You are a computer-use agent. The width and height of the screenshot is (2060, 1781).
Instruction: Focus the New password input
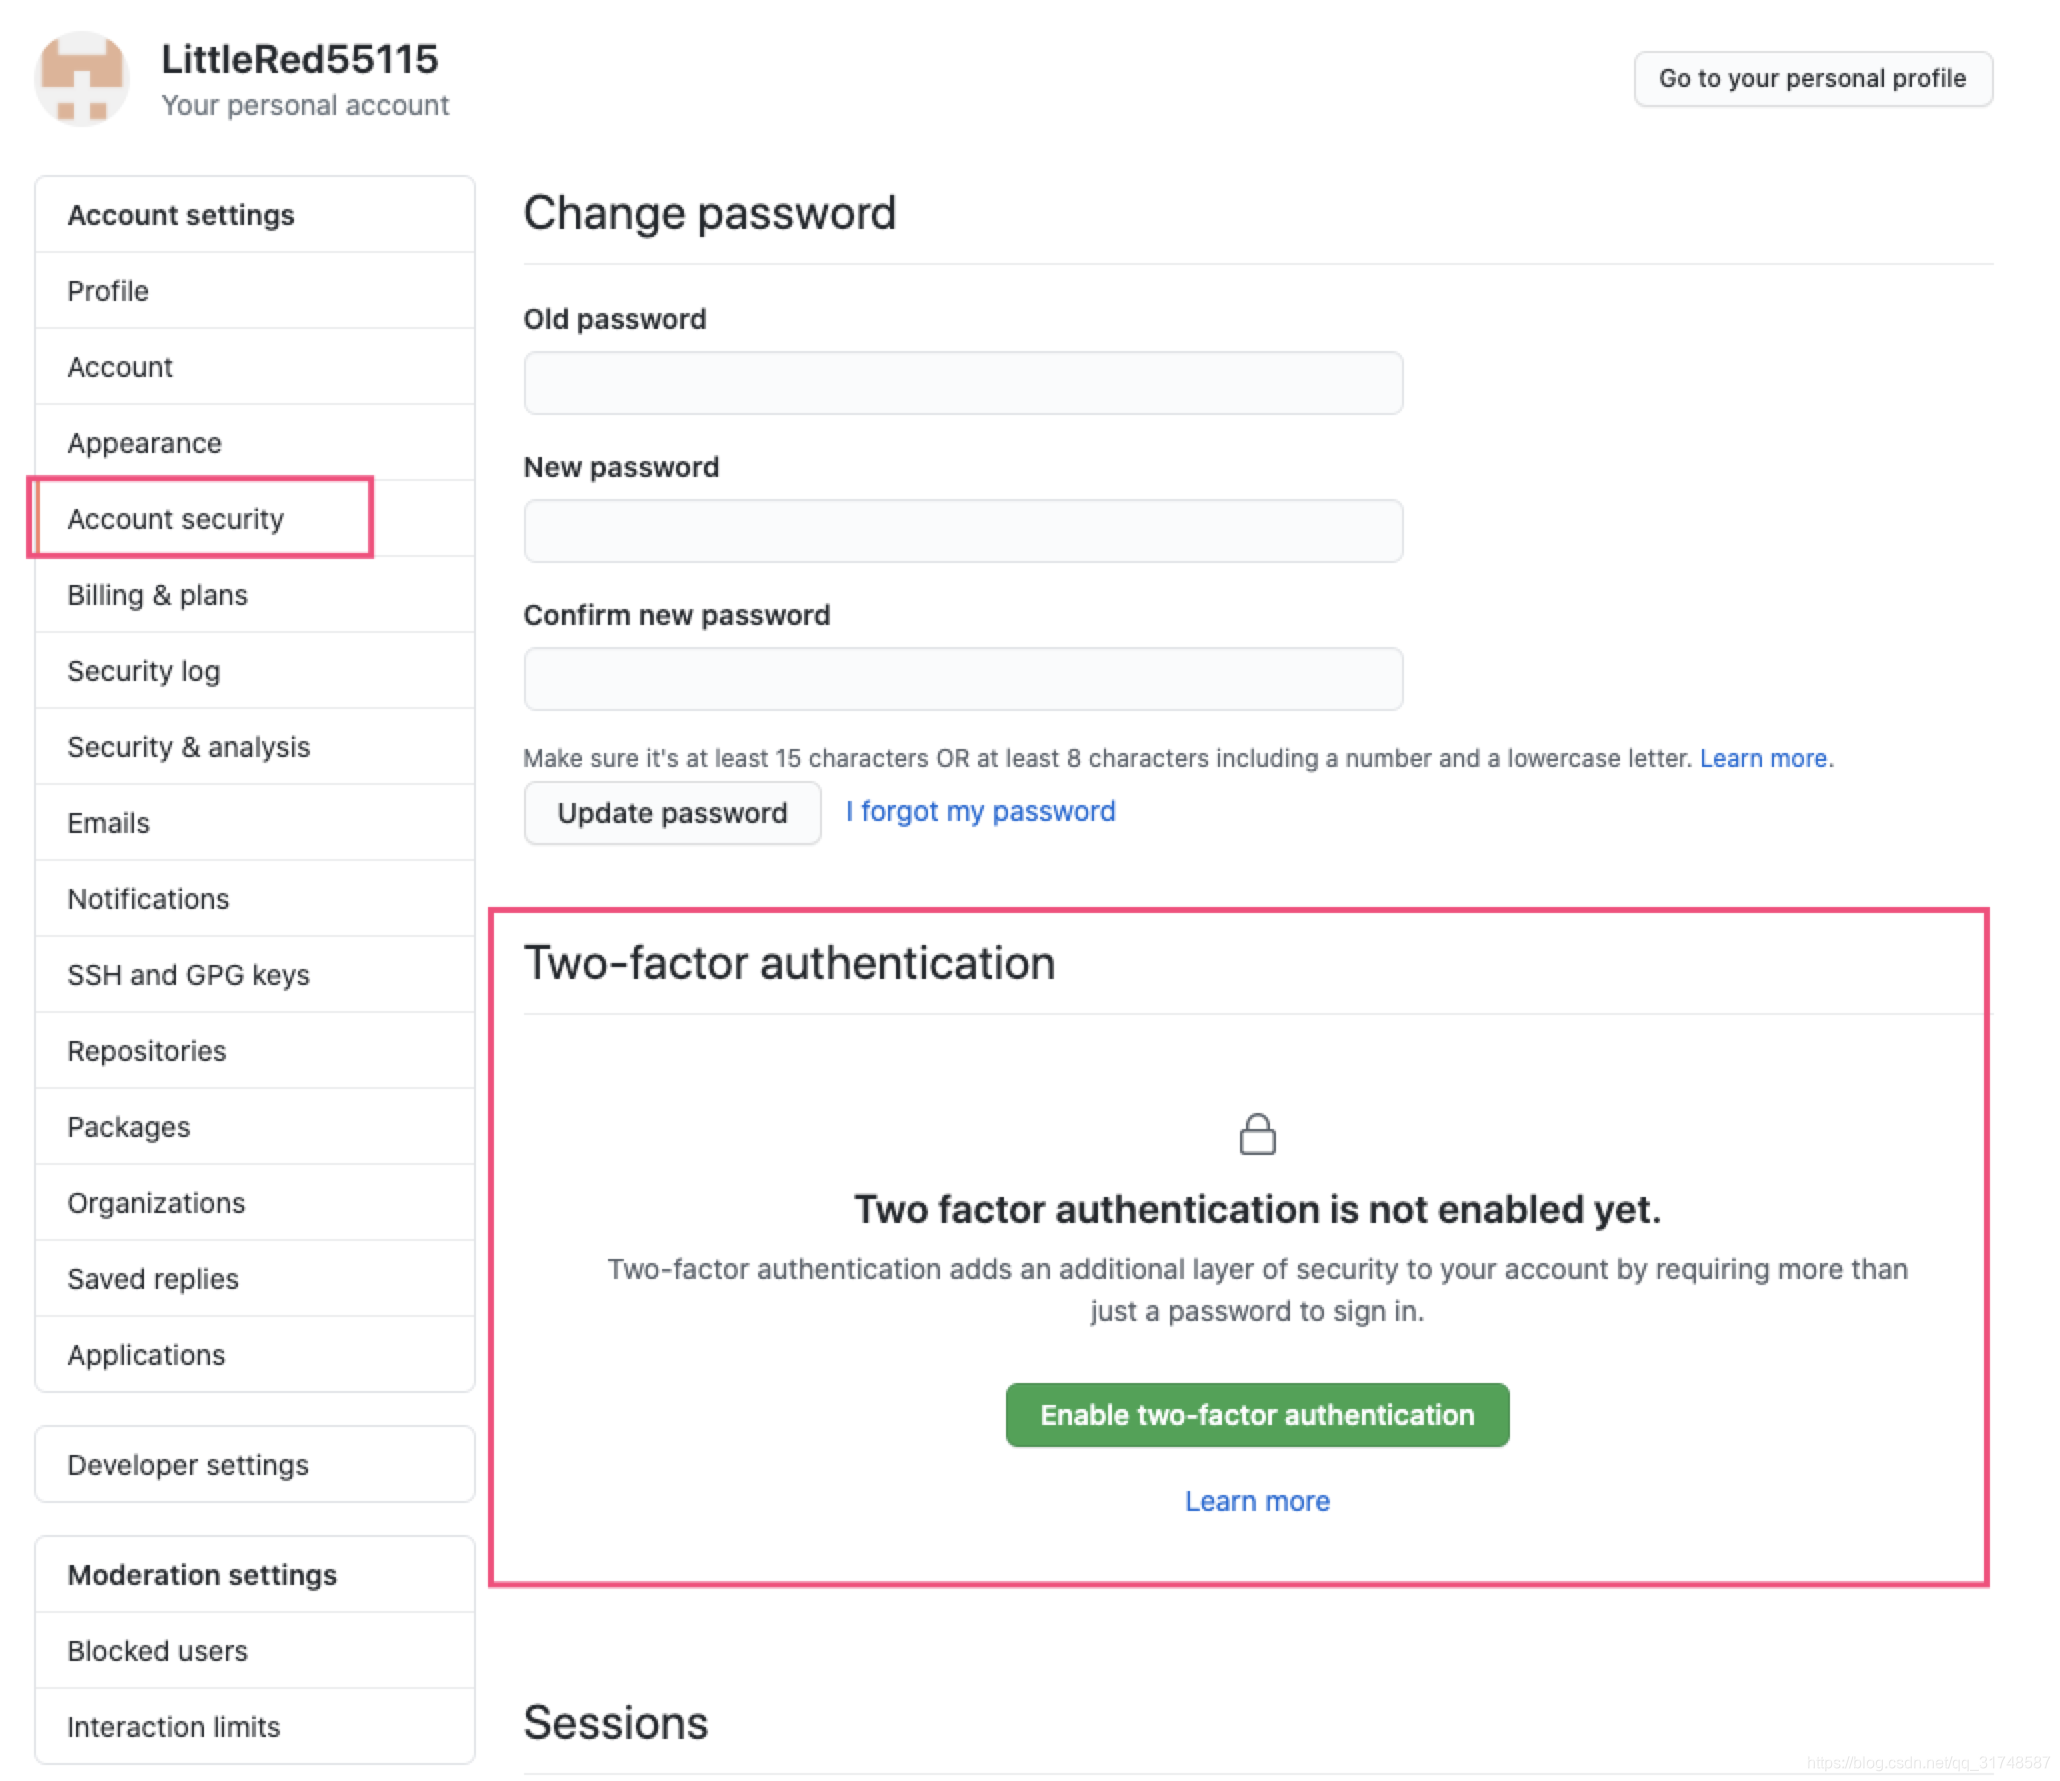click(x=963, y=531)
